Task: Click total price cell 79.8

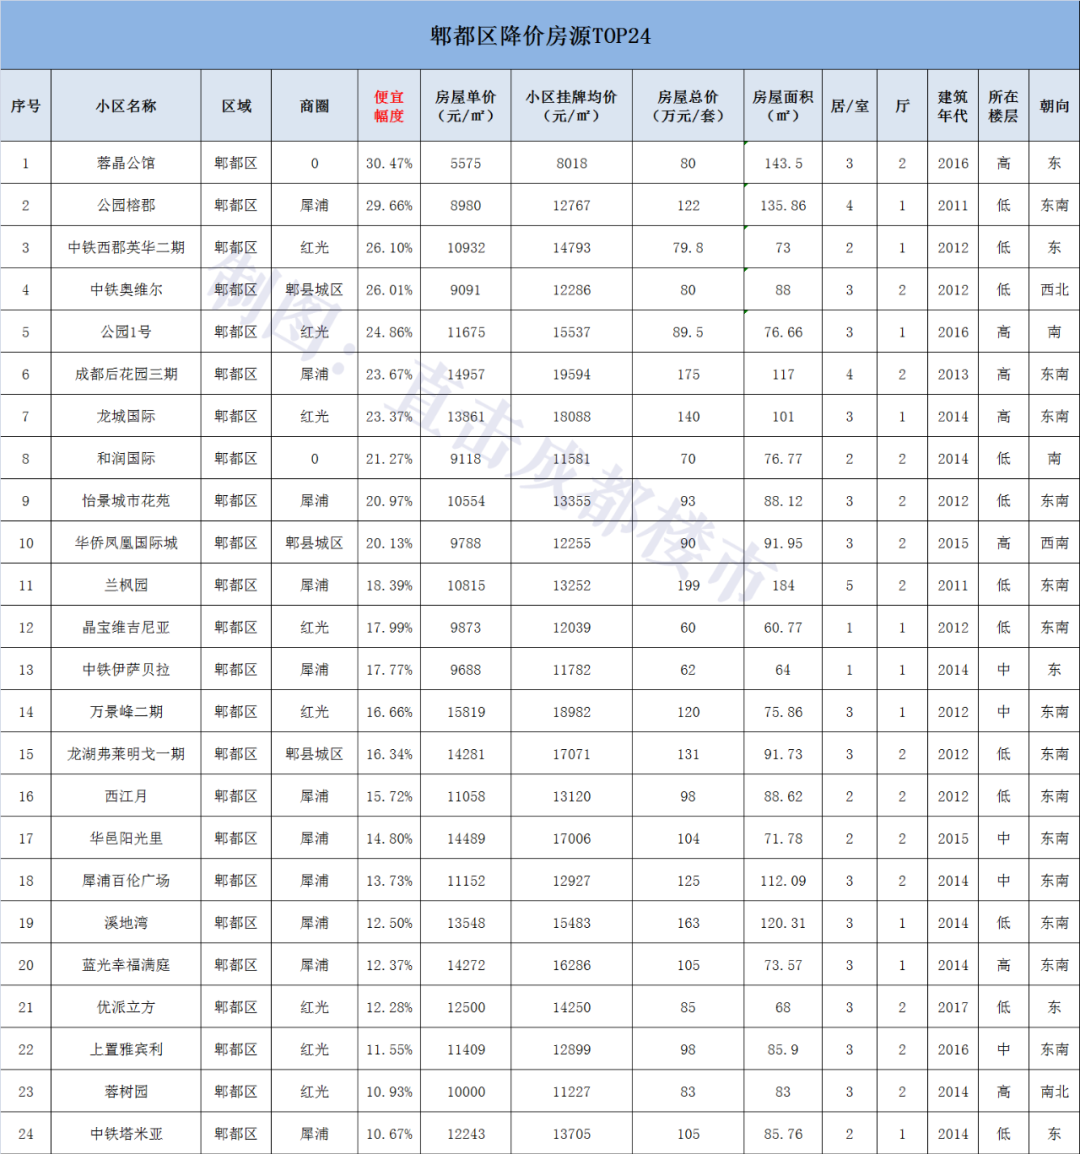Action: pos(688,247)
